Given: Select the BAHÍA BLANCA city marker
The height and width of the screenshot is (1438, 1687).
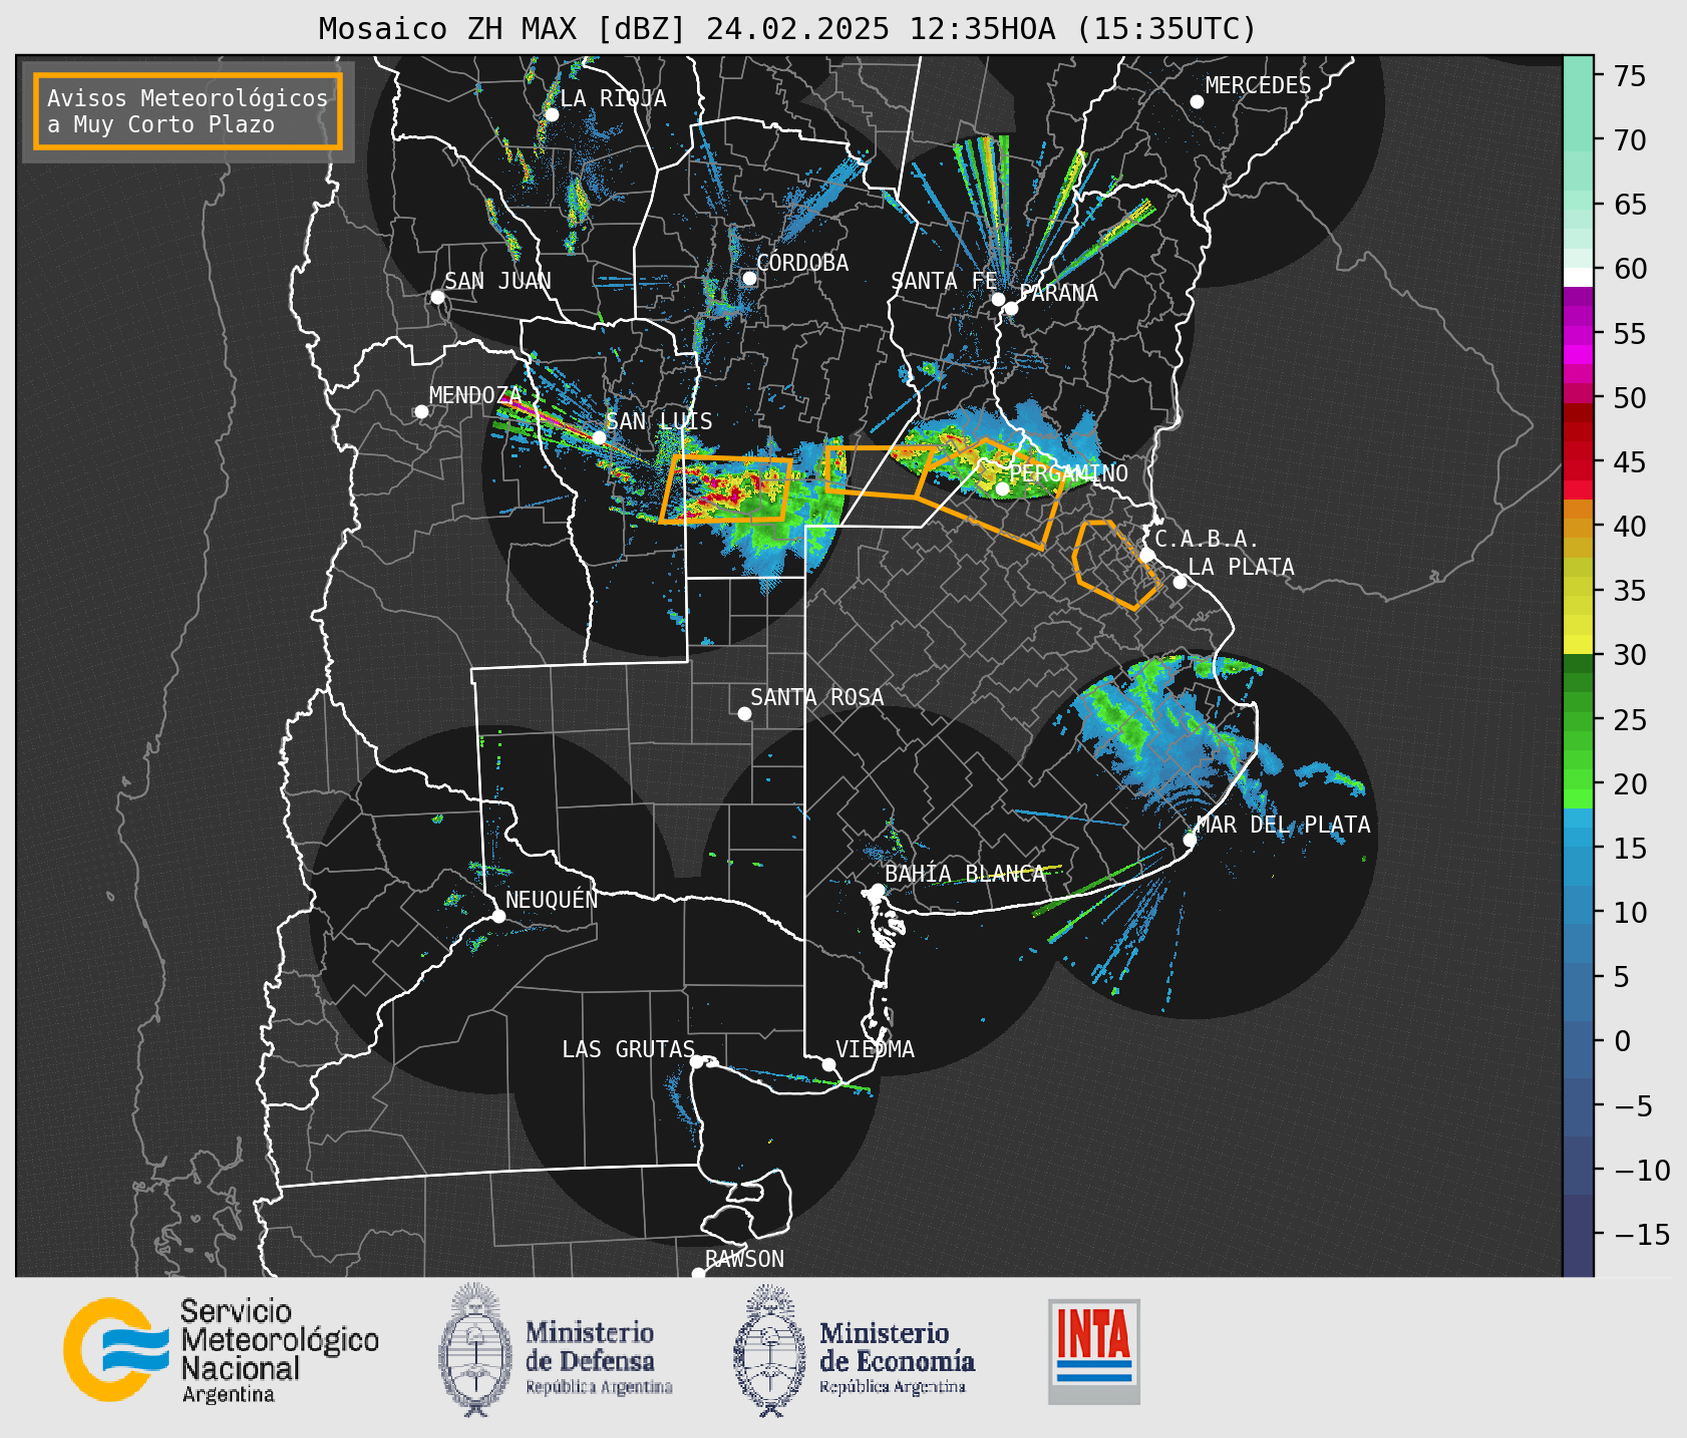Looking at the screenshot, I should click(x=877, y=889).
